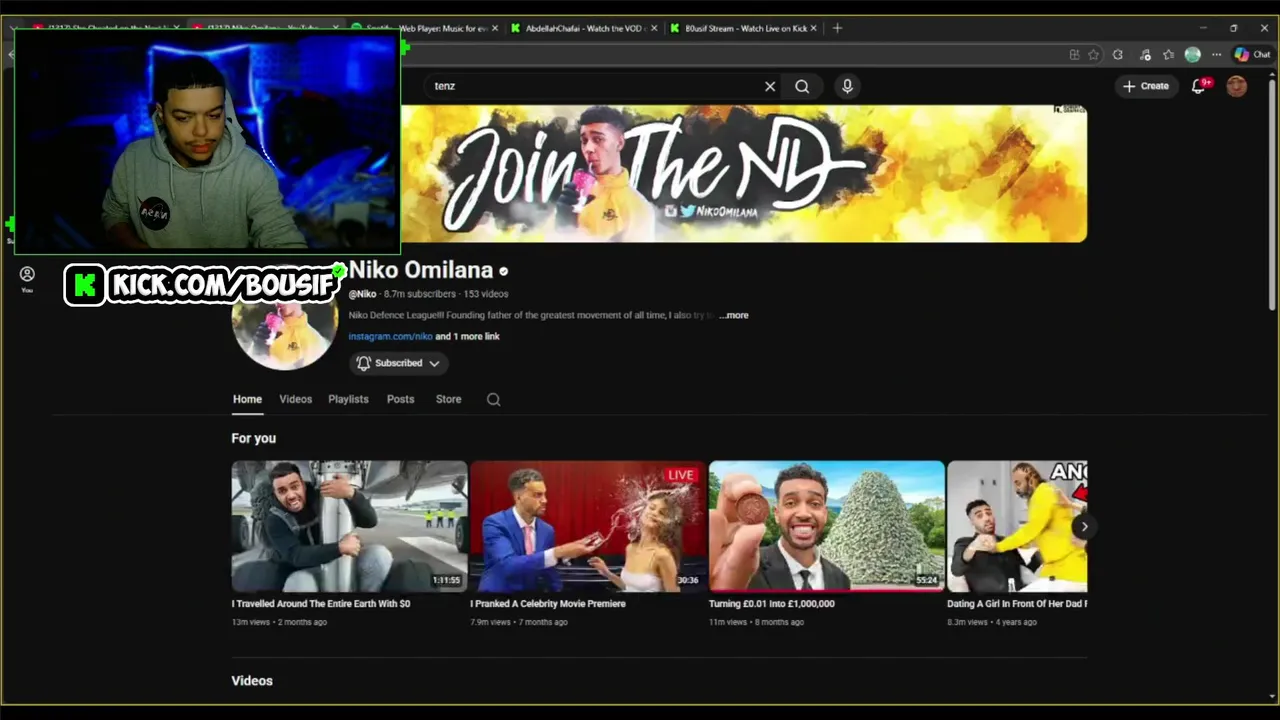The image size is (1280, 720).
Task: Open 'I Travelled Around The Entire Earth' thumbnail
Action: pos(349,526)
